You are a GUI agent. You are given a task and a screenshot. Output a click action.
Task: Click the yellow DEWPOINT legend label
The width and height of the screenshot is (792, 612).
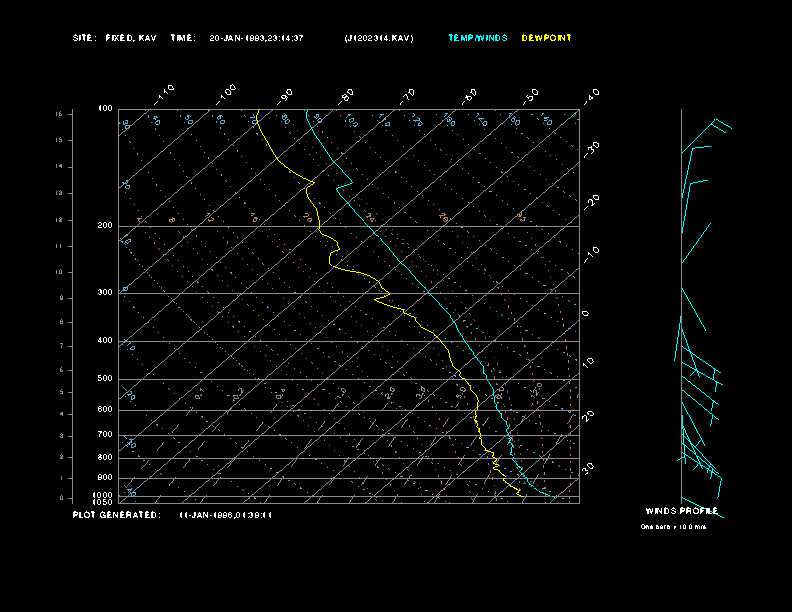click(547, 38)
